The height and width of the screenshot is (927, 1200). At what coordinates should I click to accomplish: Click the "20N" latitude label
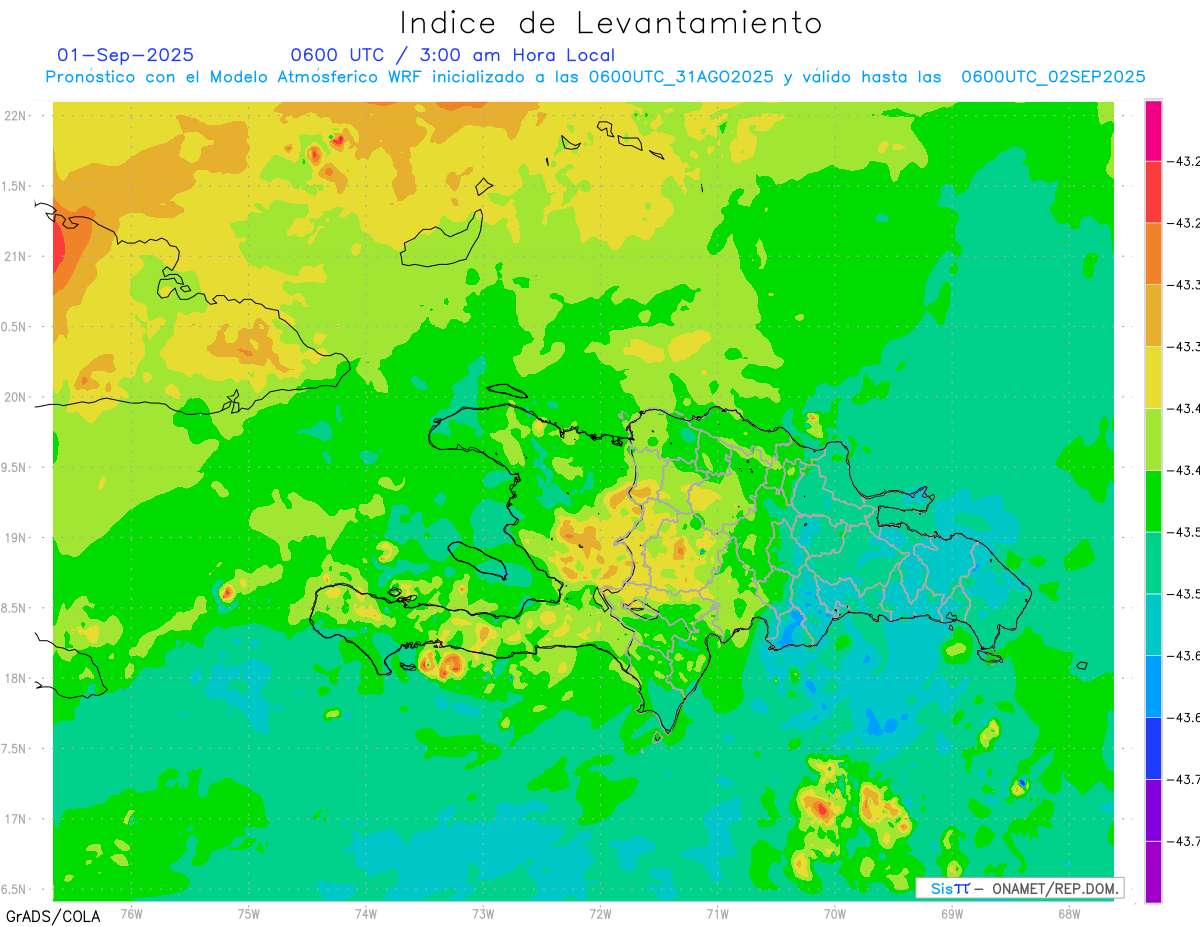14,397
